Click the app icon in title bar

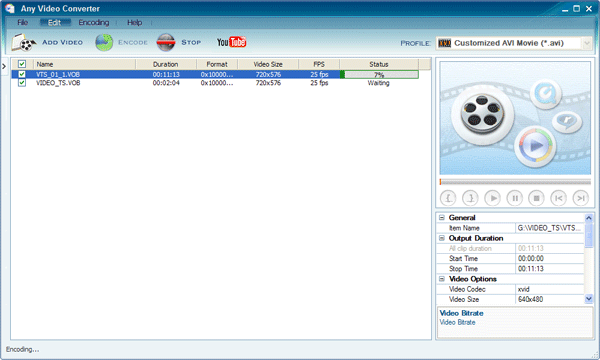tap(10, 8)
